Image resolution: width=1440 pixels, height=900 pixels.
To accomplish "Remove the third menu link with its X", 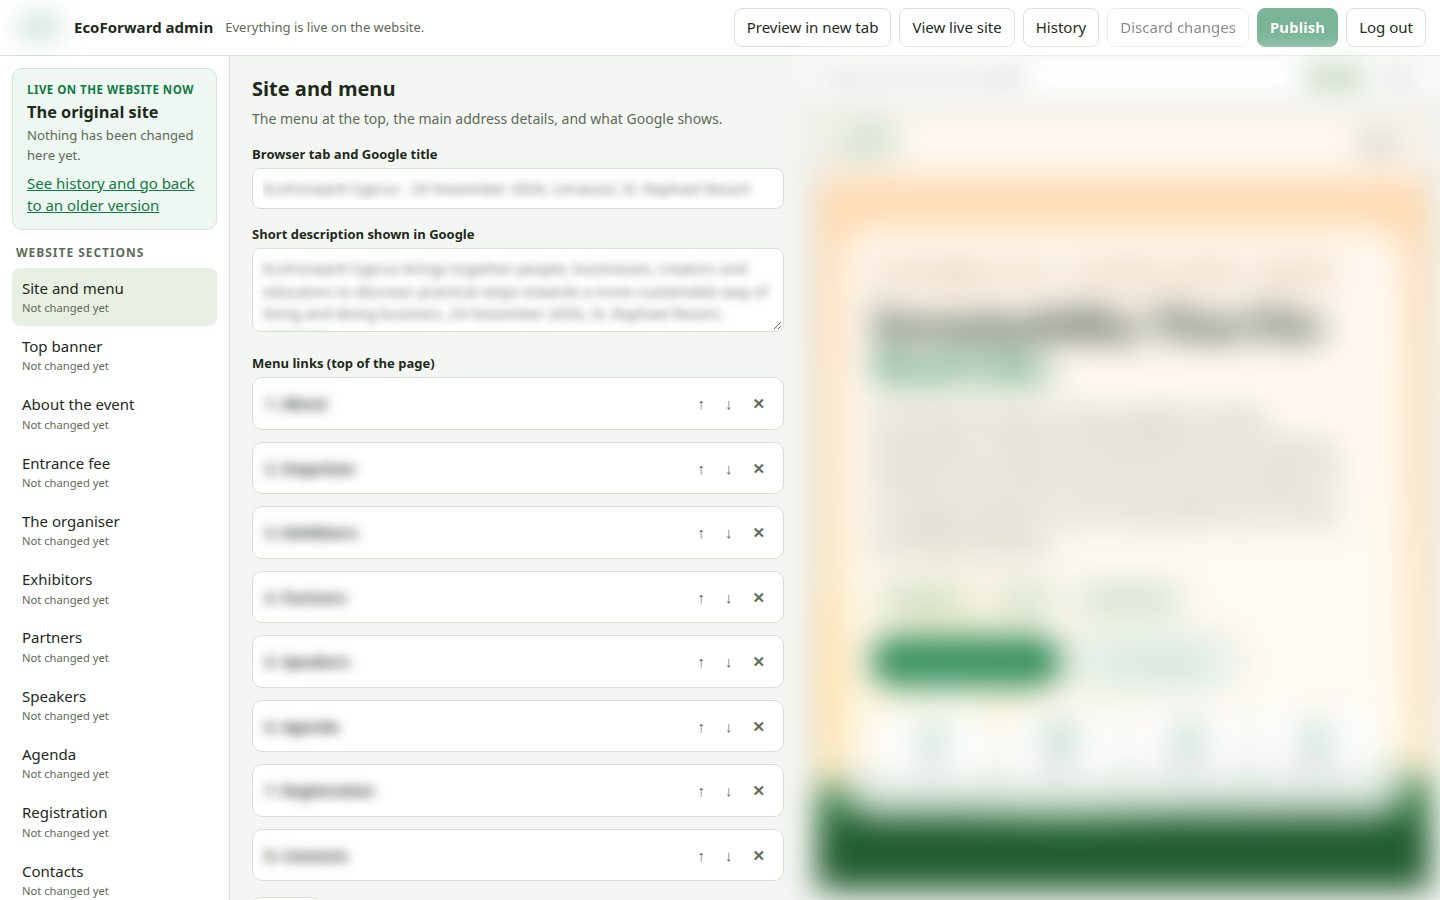I will [x=759, y=533].
